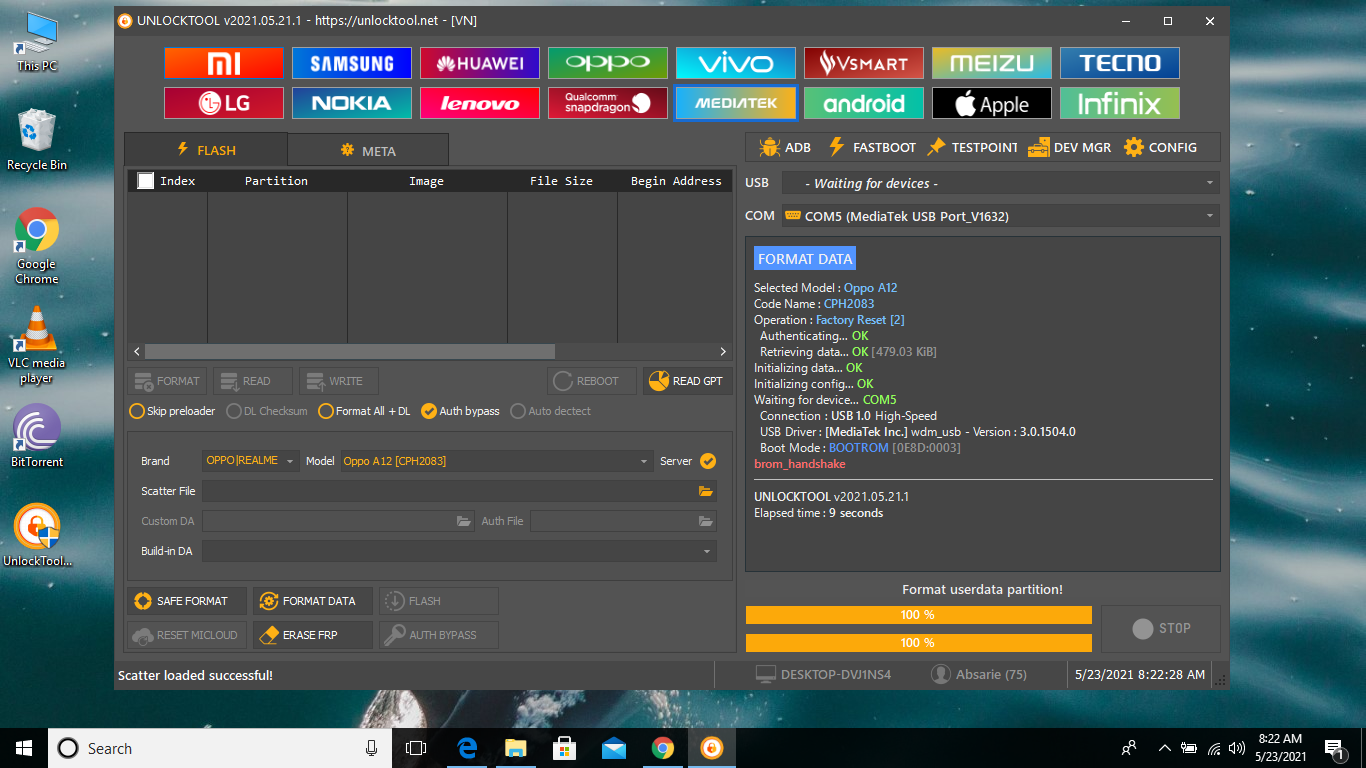Viewport: 1366px width, 768px height.
Task: Open the ADB tools
Action: coord(785,147)
